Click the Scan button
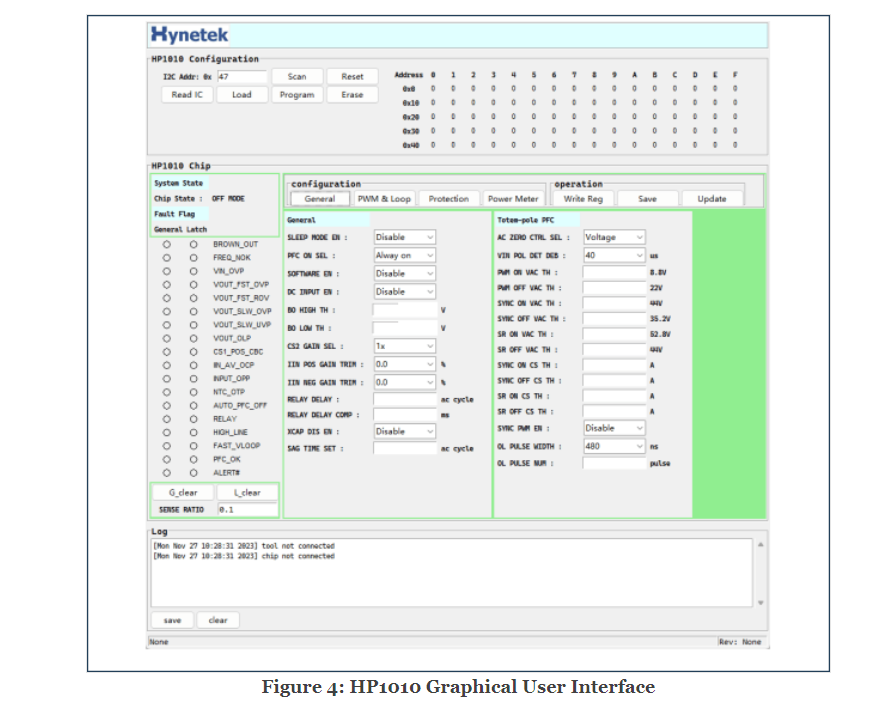Viewport: 884px width, 720px height. [297, 77]
